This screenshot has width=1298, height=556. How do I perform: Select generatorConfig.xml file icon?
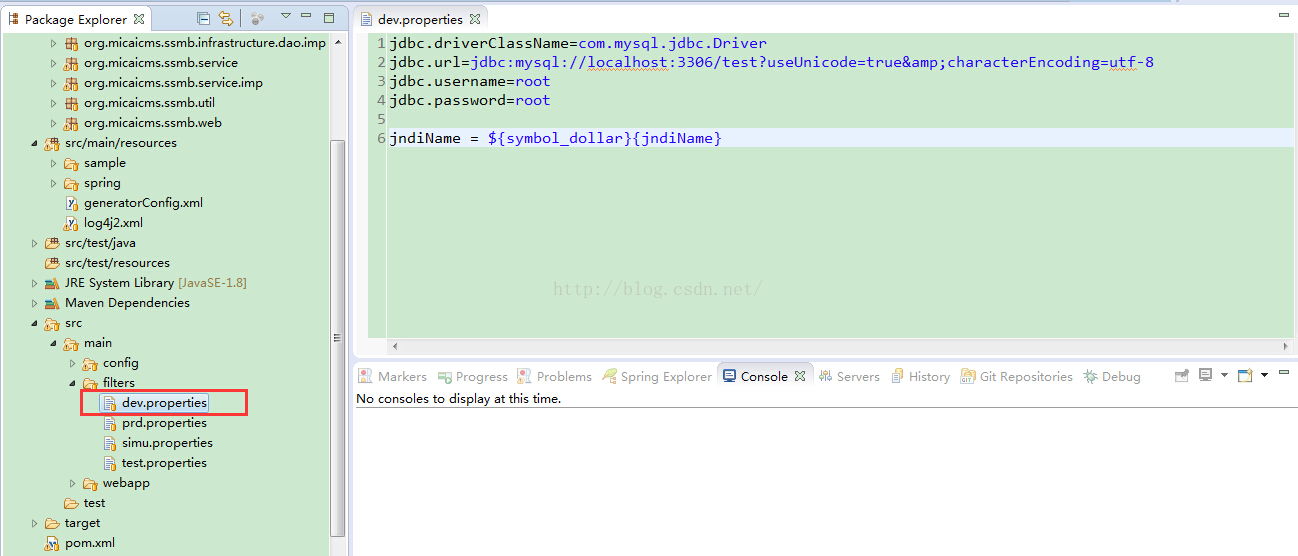point(71,203)
